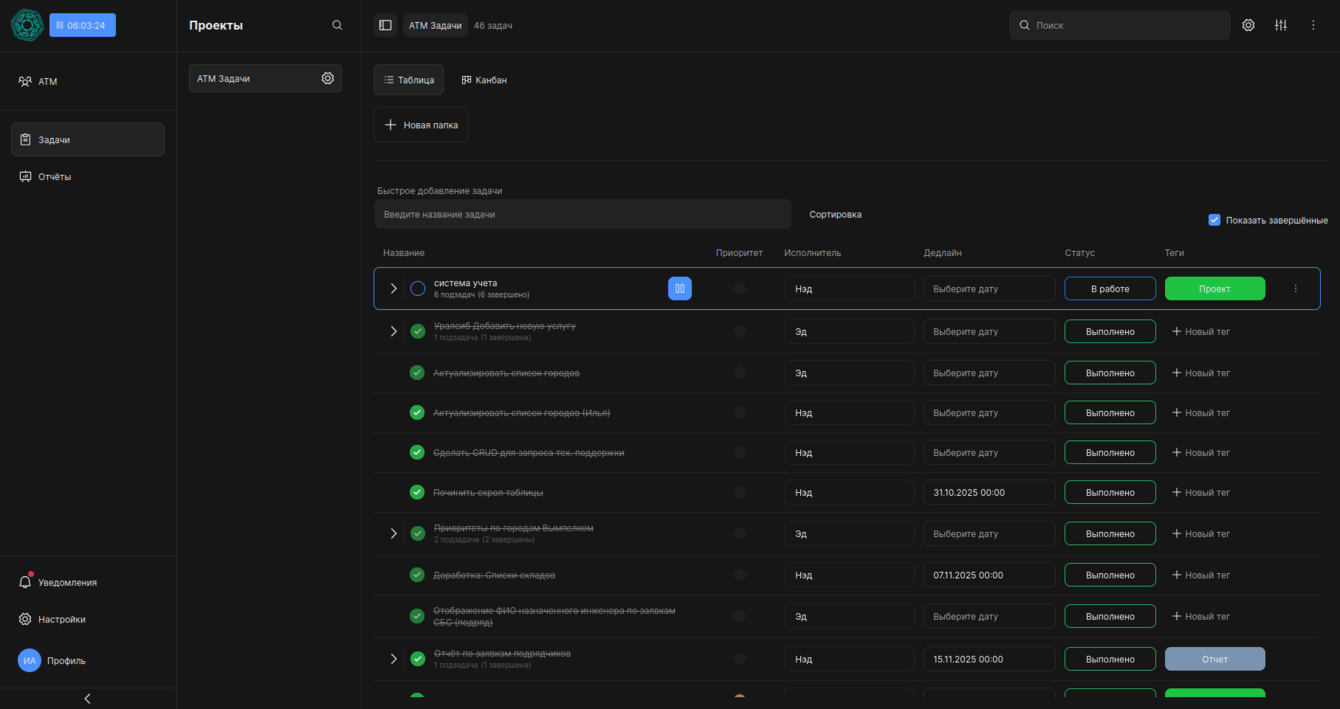Add Новый тег to Доработка: Списки складов
Image resolution: width=1340 pixels, height=709 pixels.
[1201, 575]
